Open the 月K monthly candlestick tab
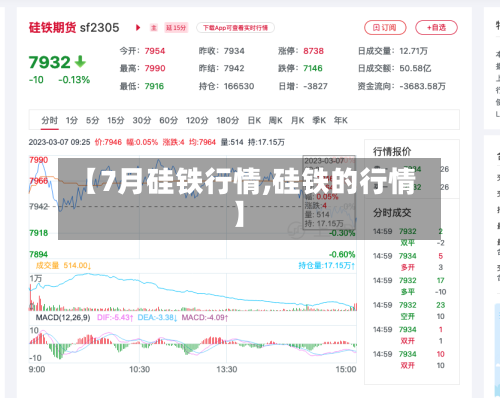This screenshot has height=398, width=500. pos(298,120)
